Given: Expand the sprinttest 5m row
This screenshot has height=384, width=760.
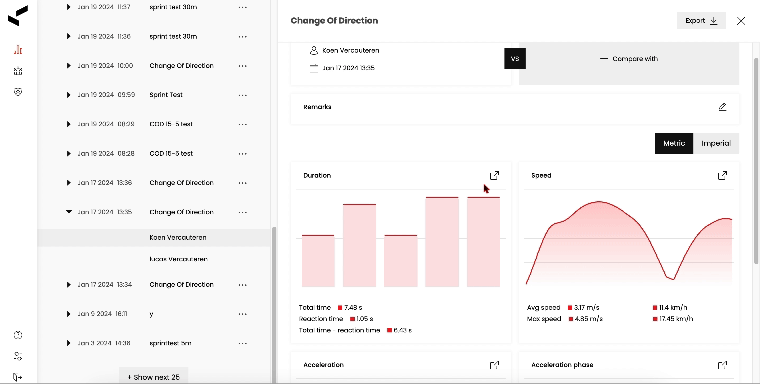Looking at the screenshot, I should [x=68, y=343].
